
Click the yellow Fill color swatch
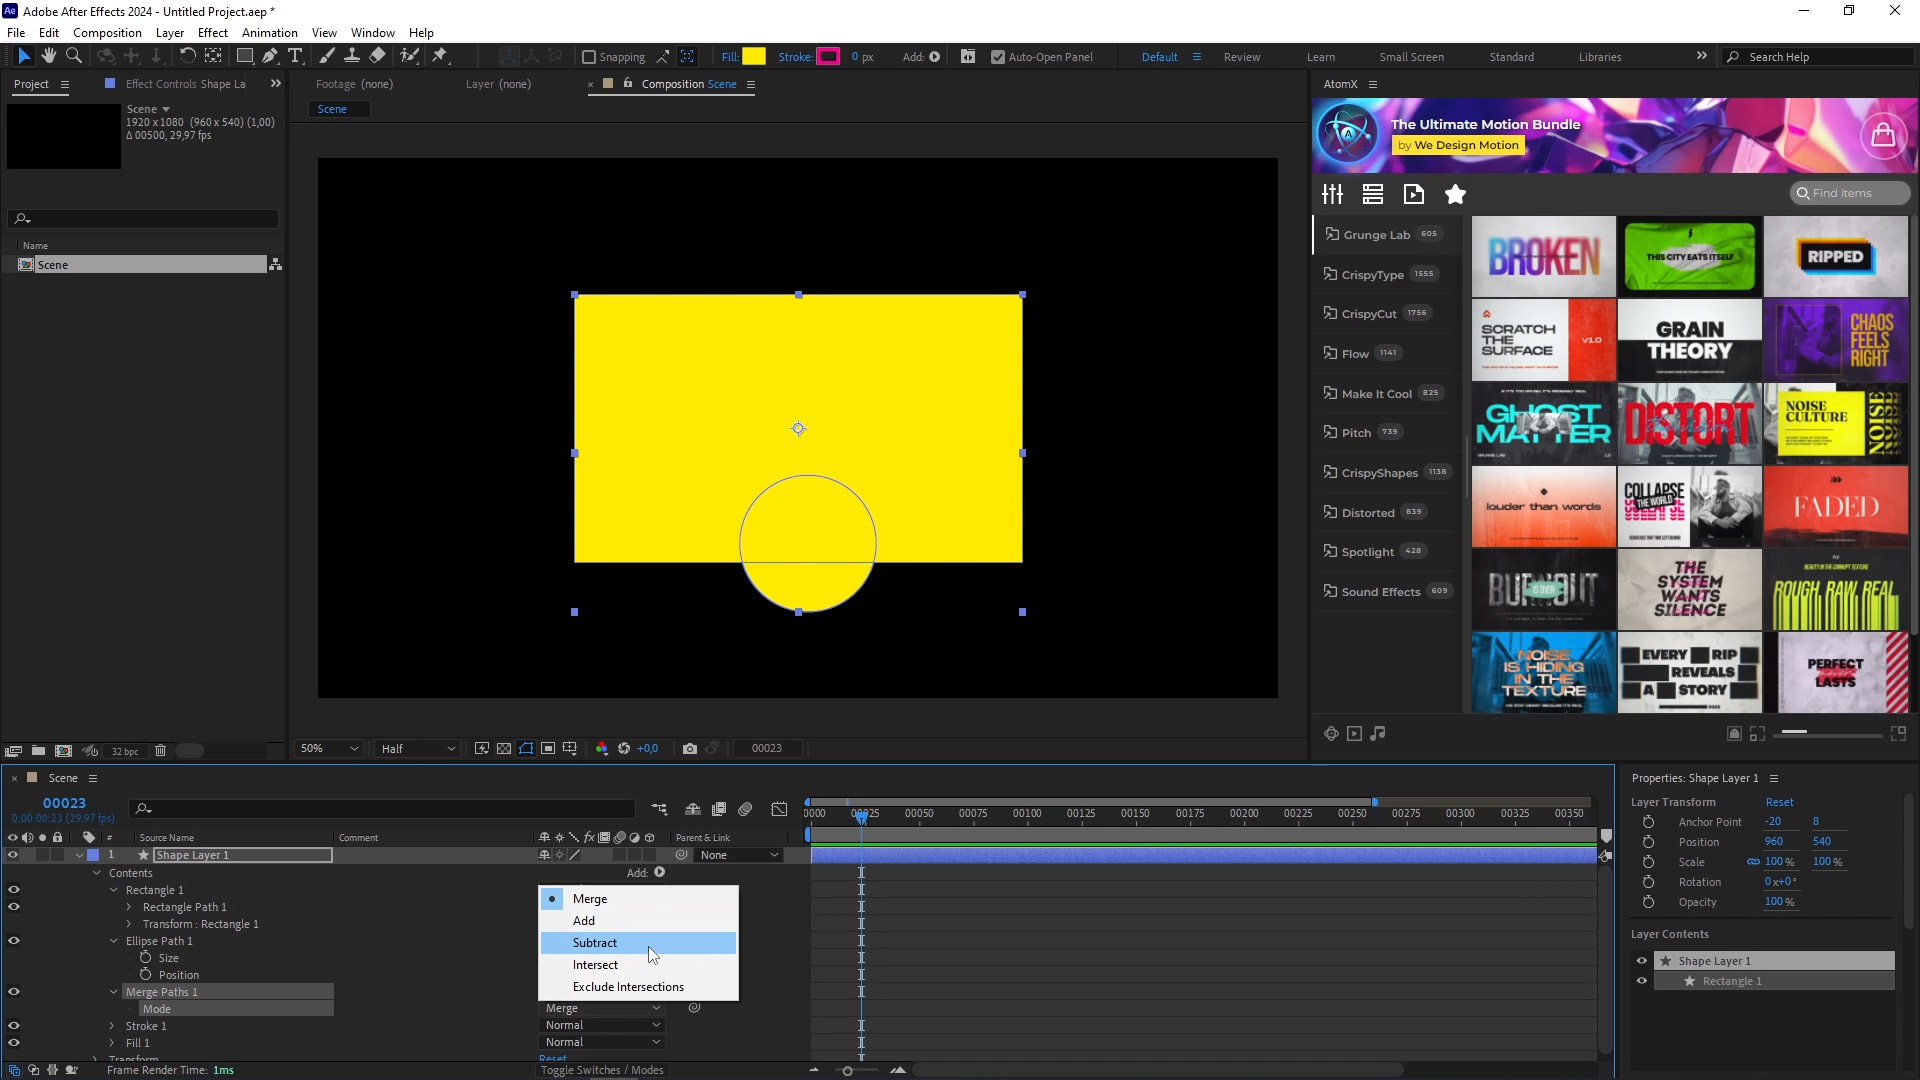pos(754,57)
